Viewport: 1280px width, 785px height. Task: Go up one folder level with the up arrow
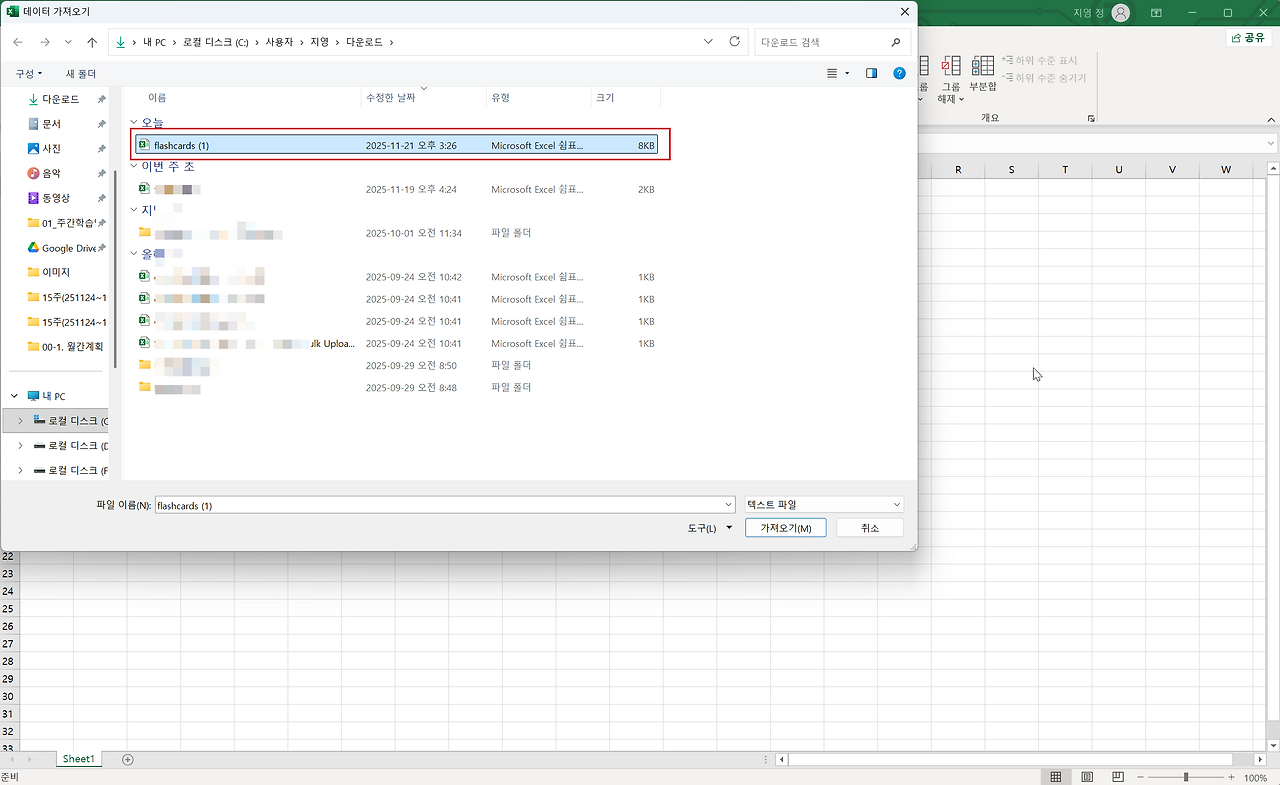92,42
